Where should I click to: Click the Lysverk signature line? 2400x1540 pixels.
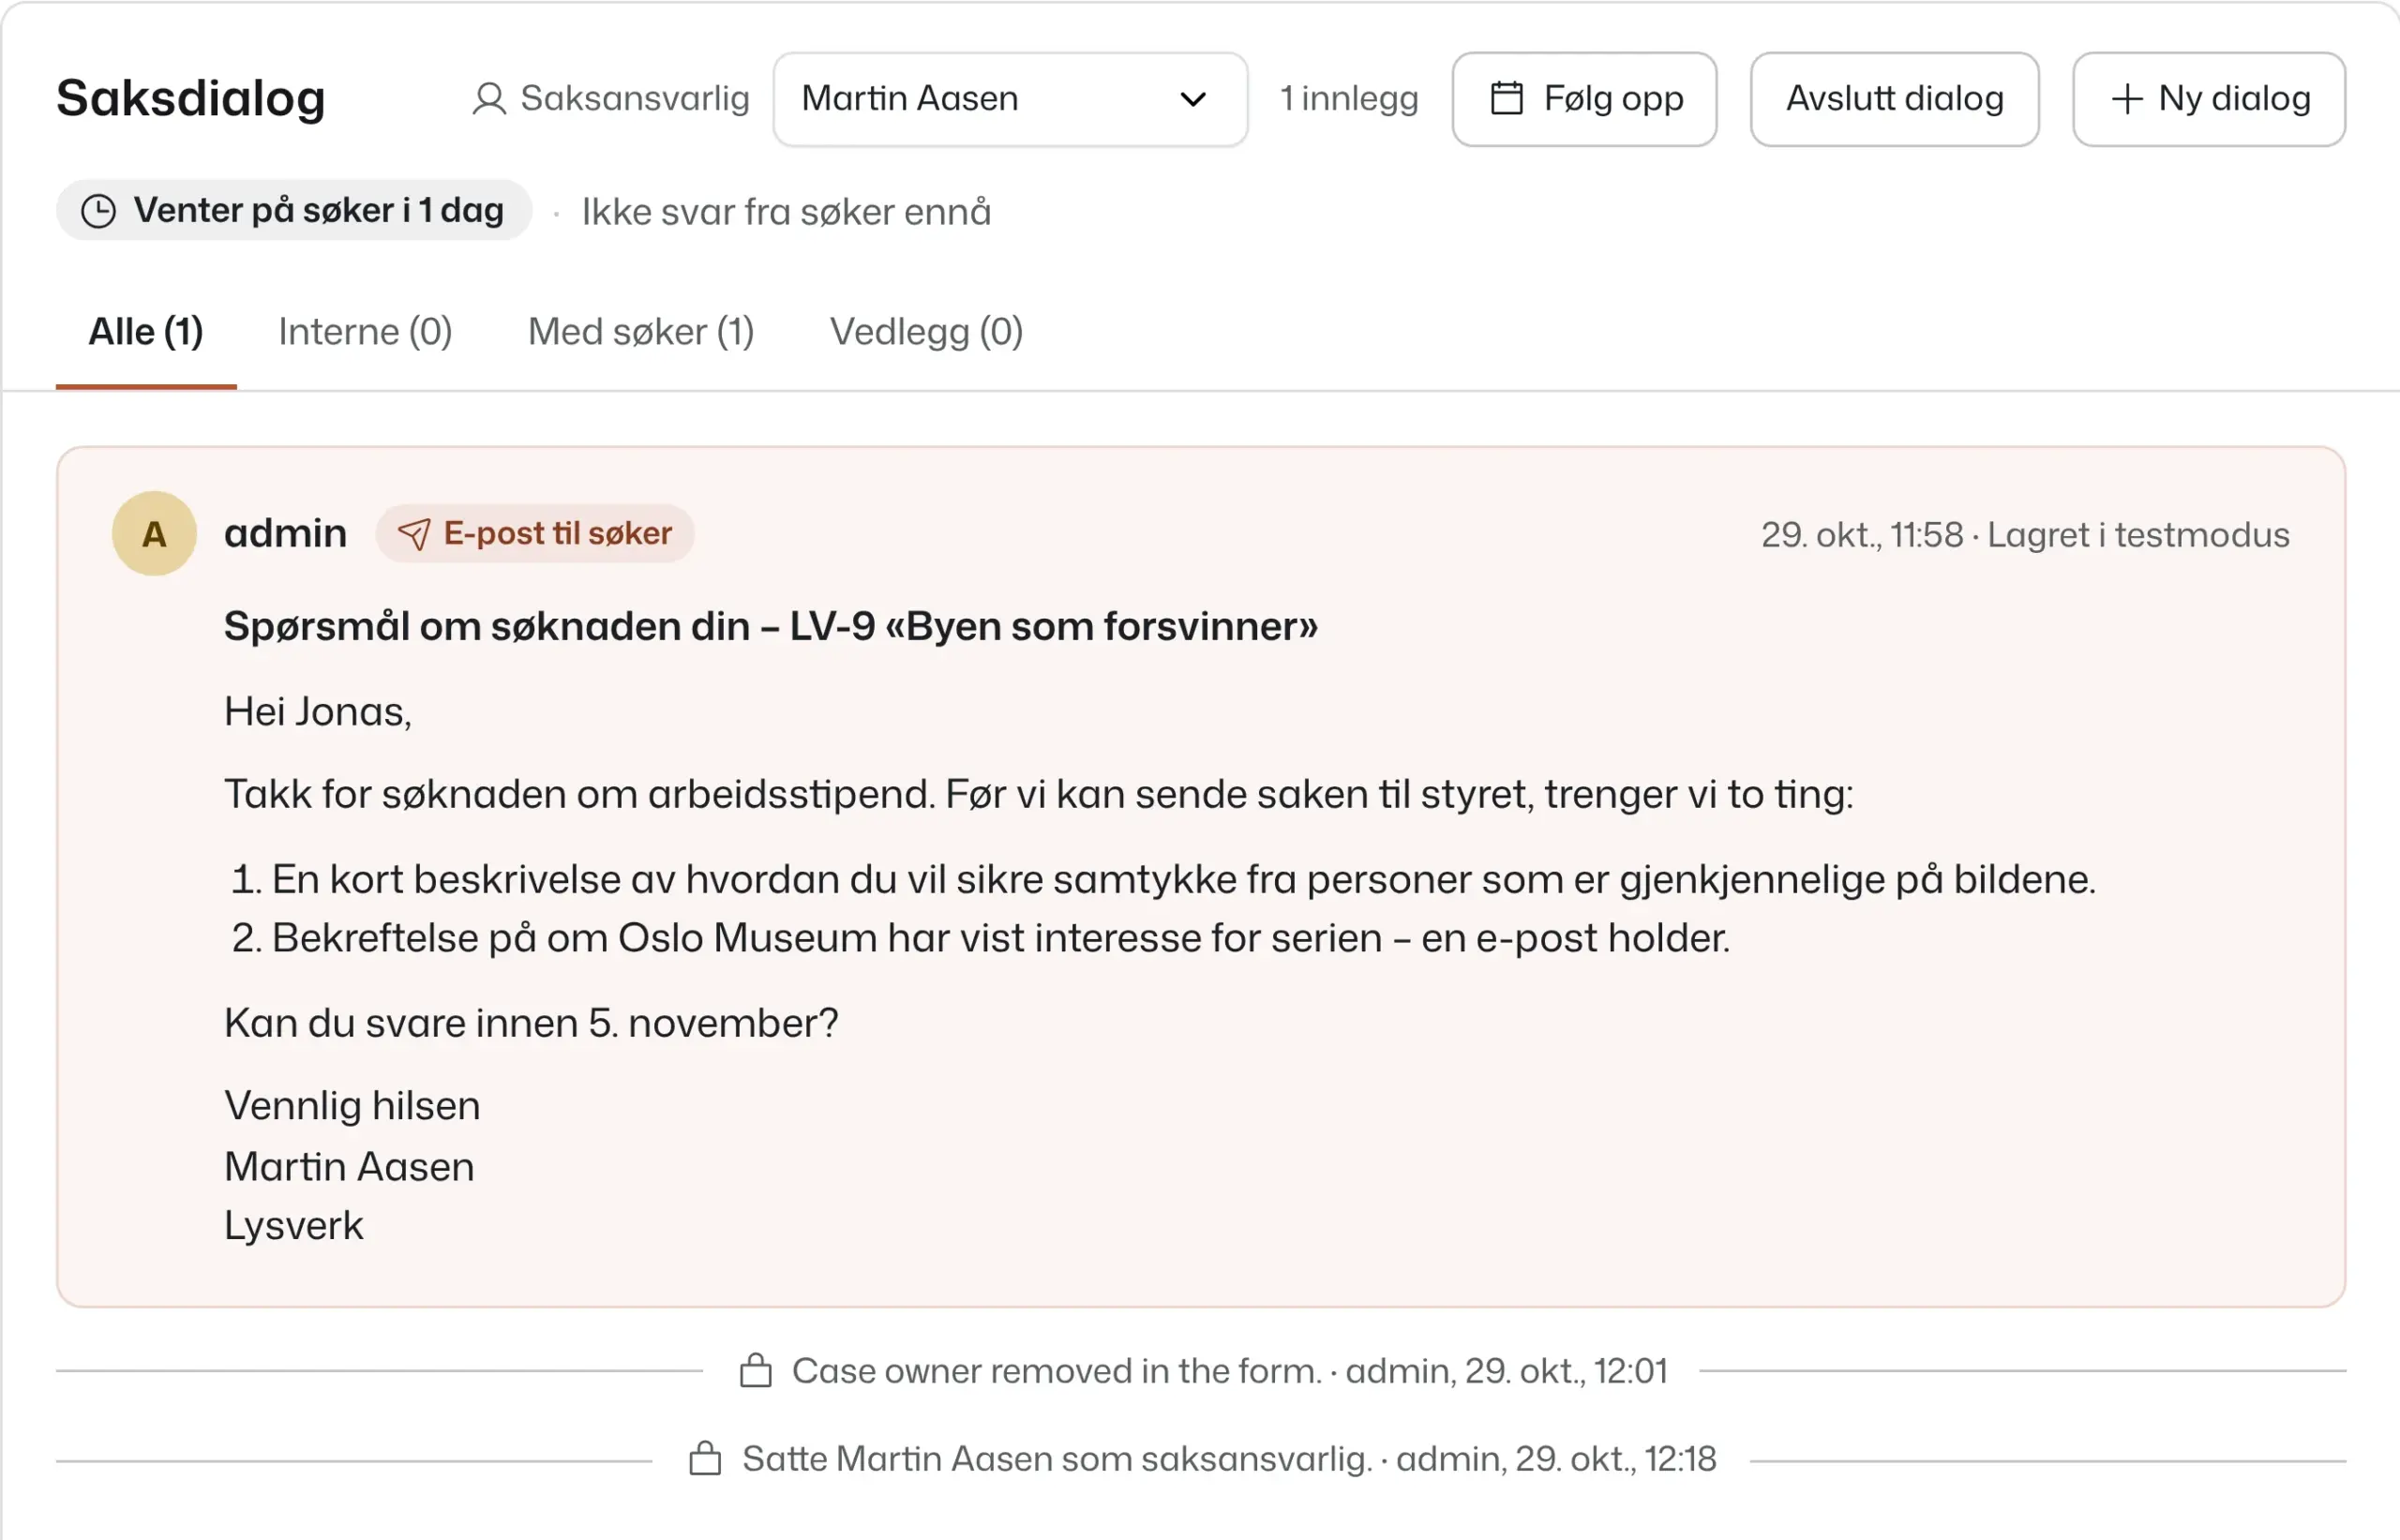point(294,1226)
